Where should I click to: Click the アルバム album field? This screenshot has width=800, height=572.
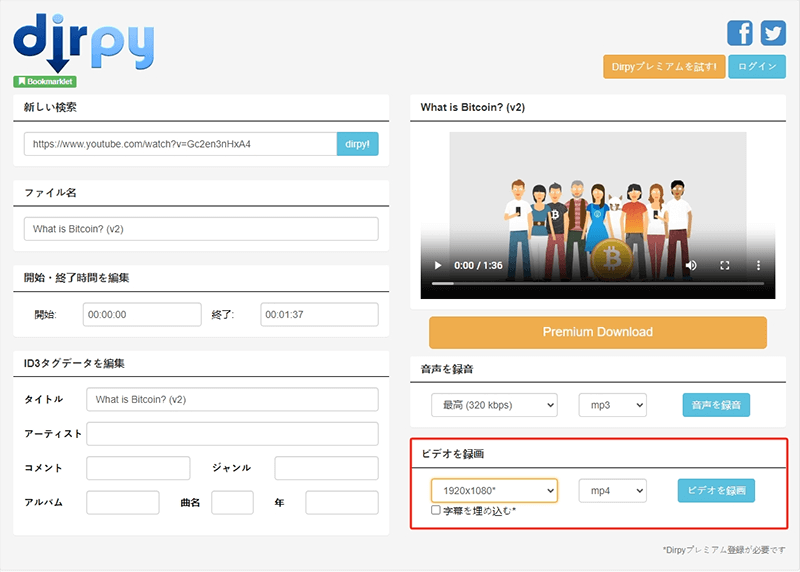pos(123,503)
